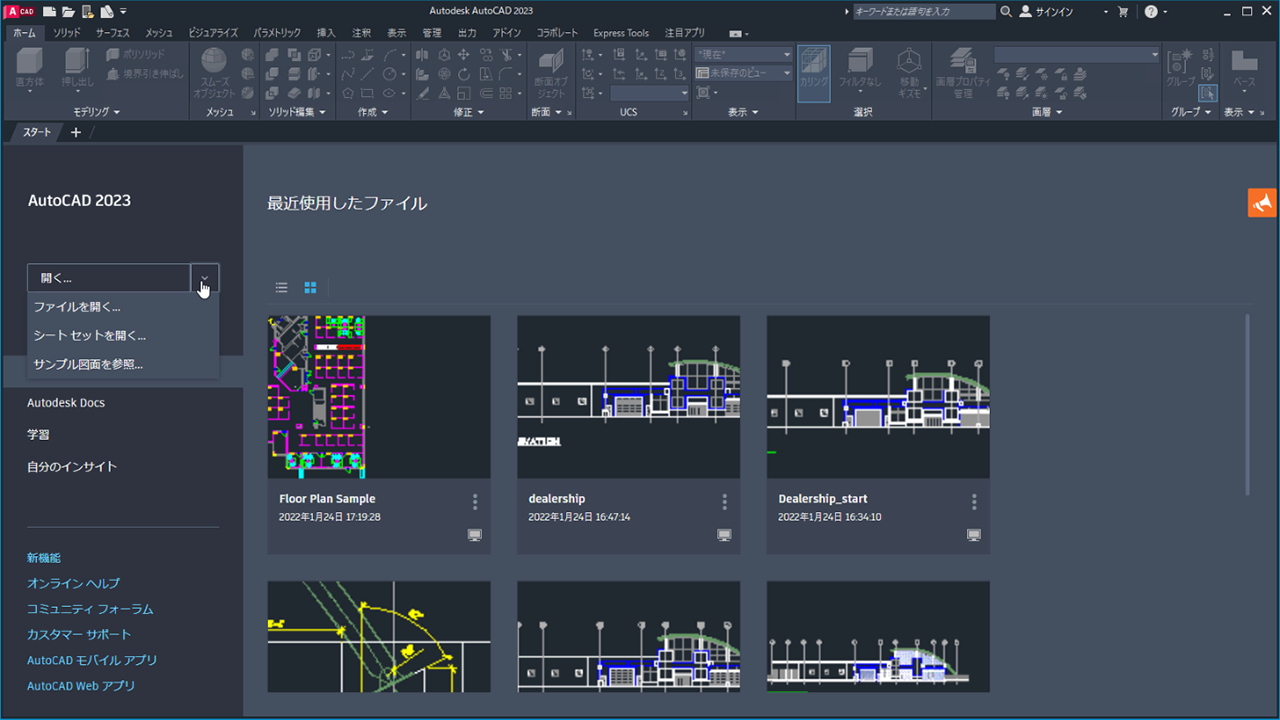Click the help question mark icon
The image size is (1280, 720).
[x=1150, y=12]
